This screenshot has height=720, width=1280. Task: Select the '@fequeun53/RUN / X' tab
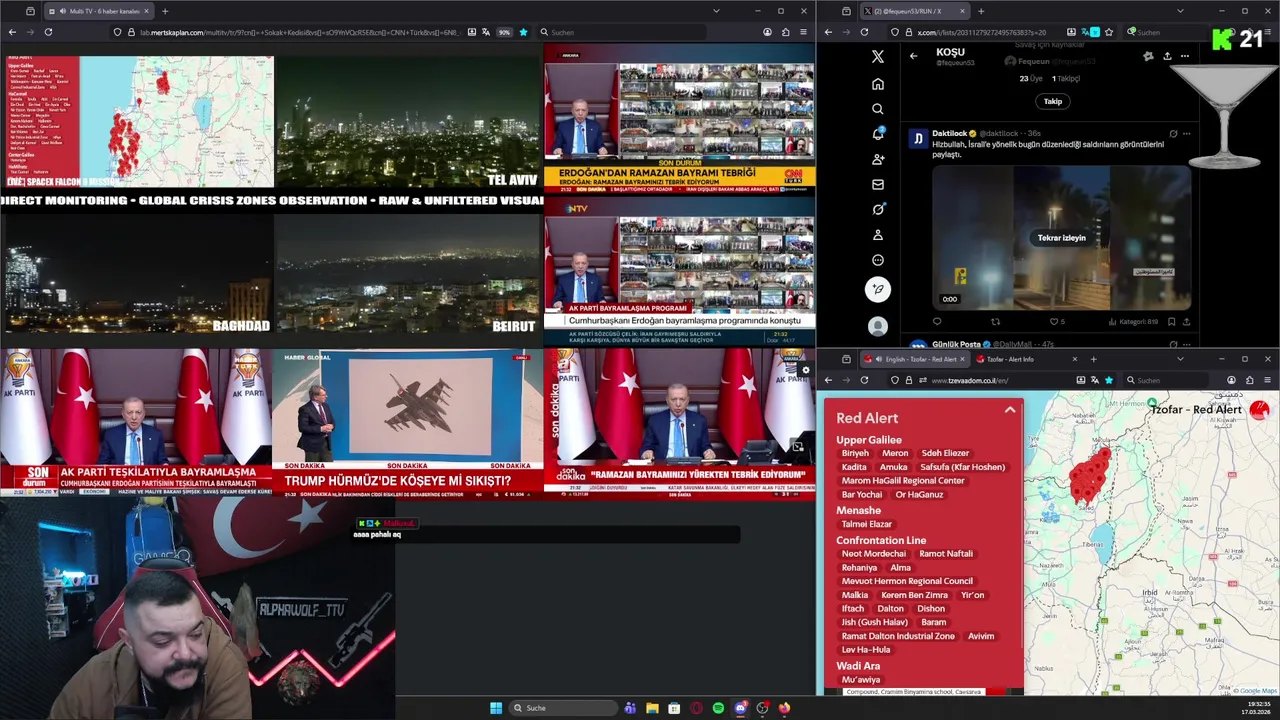tap(913, 11)
